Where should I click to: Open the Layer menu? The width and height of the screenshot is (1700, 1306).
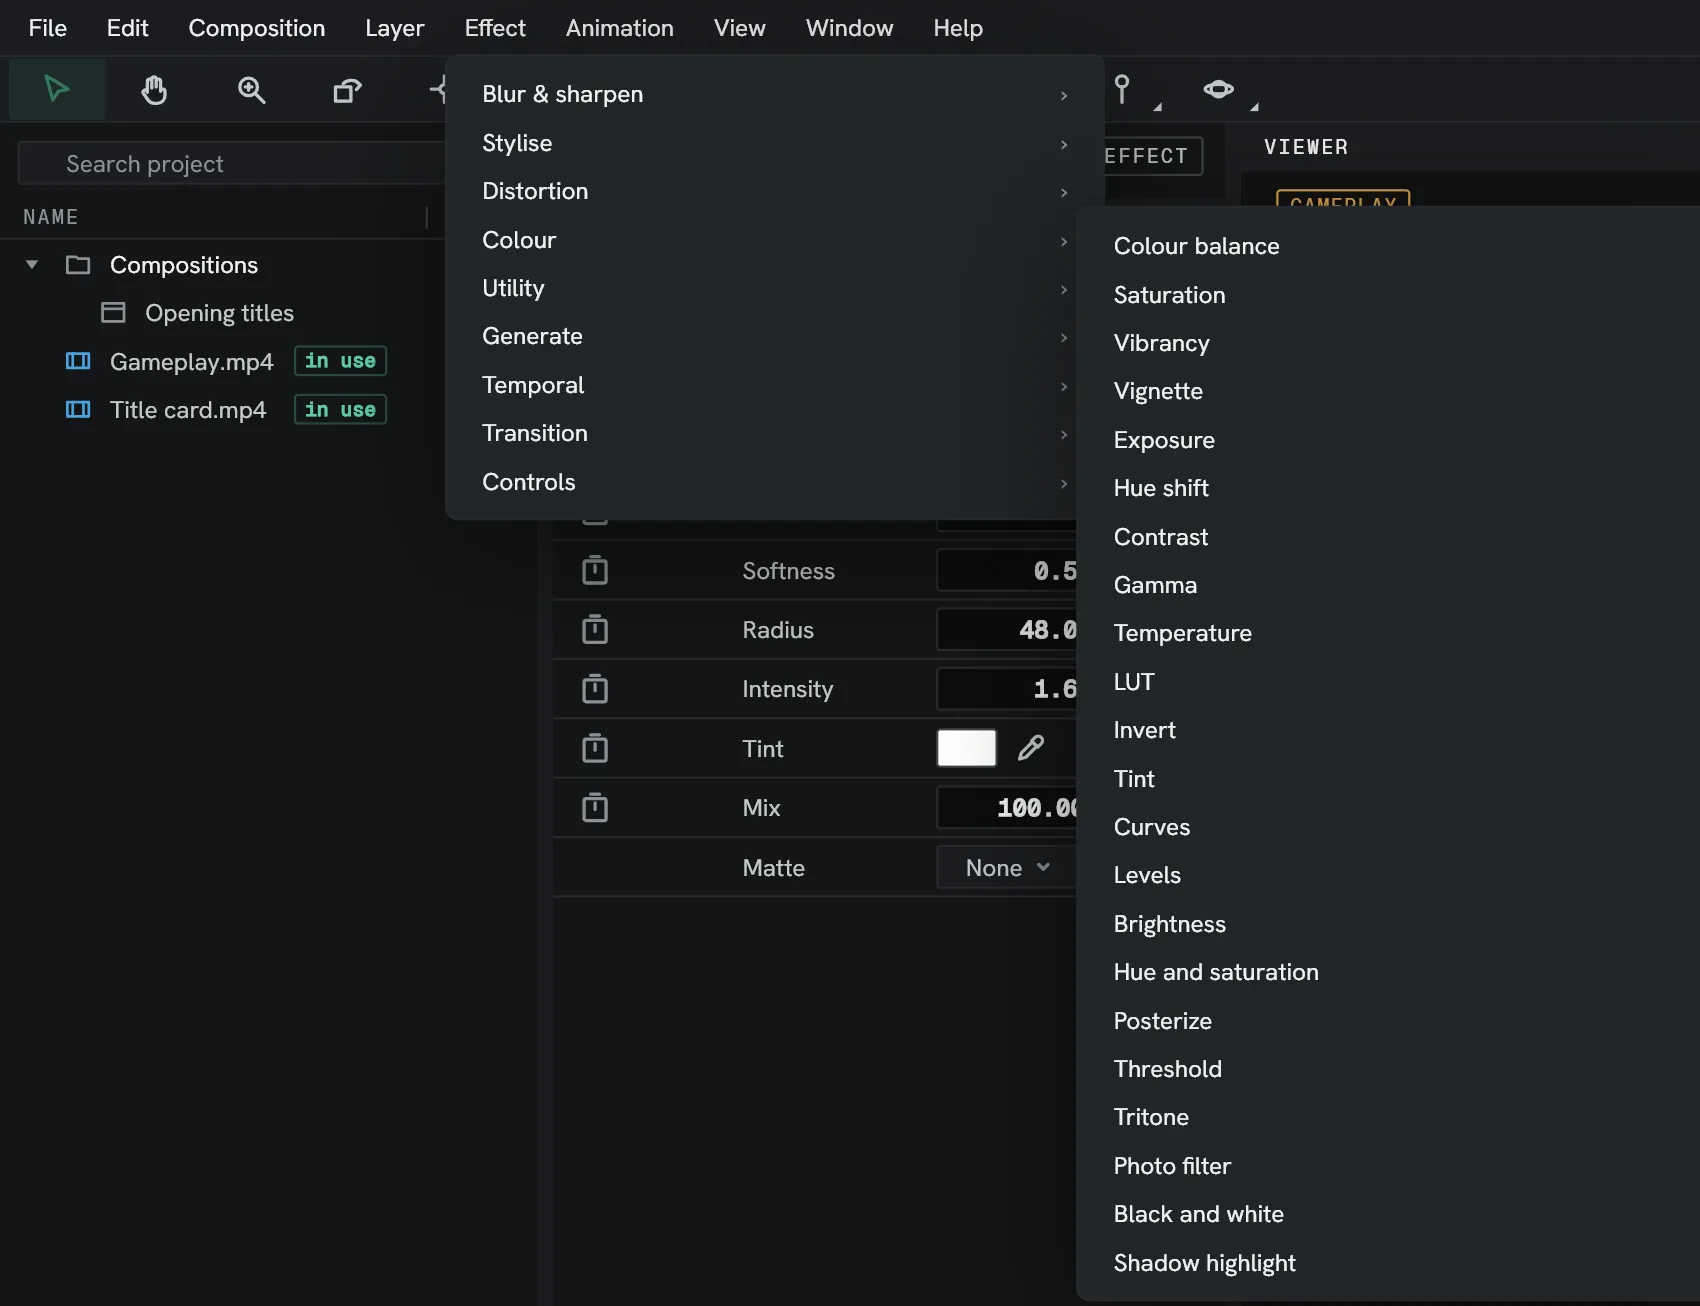395,28
